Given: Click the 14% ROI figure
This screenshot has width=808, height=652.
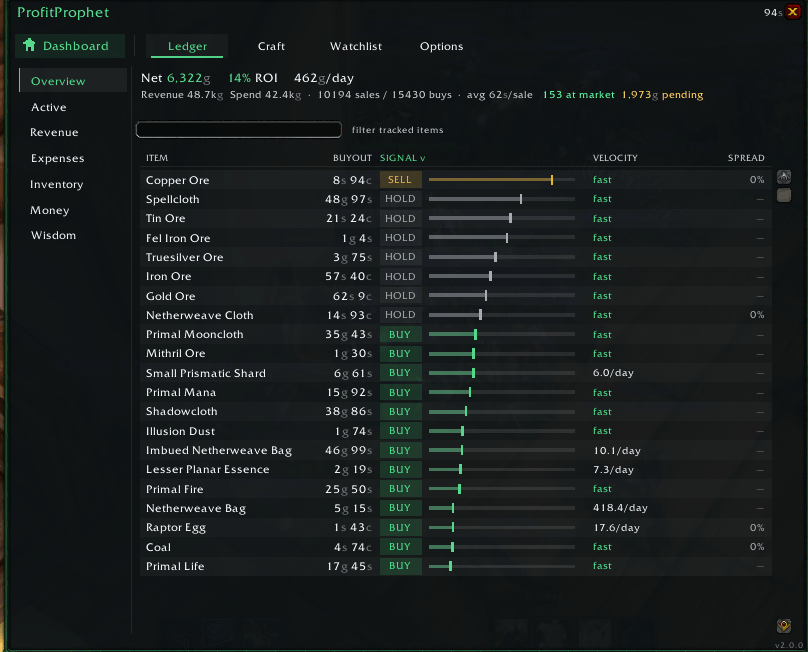Looking at the screenshot, I should pos(253,78).
